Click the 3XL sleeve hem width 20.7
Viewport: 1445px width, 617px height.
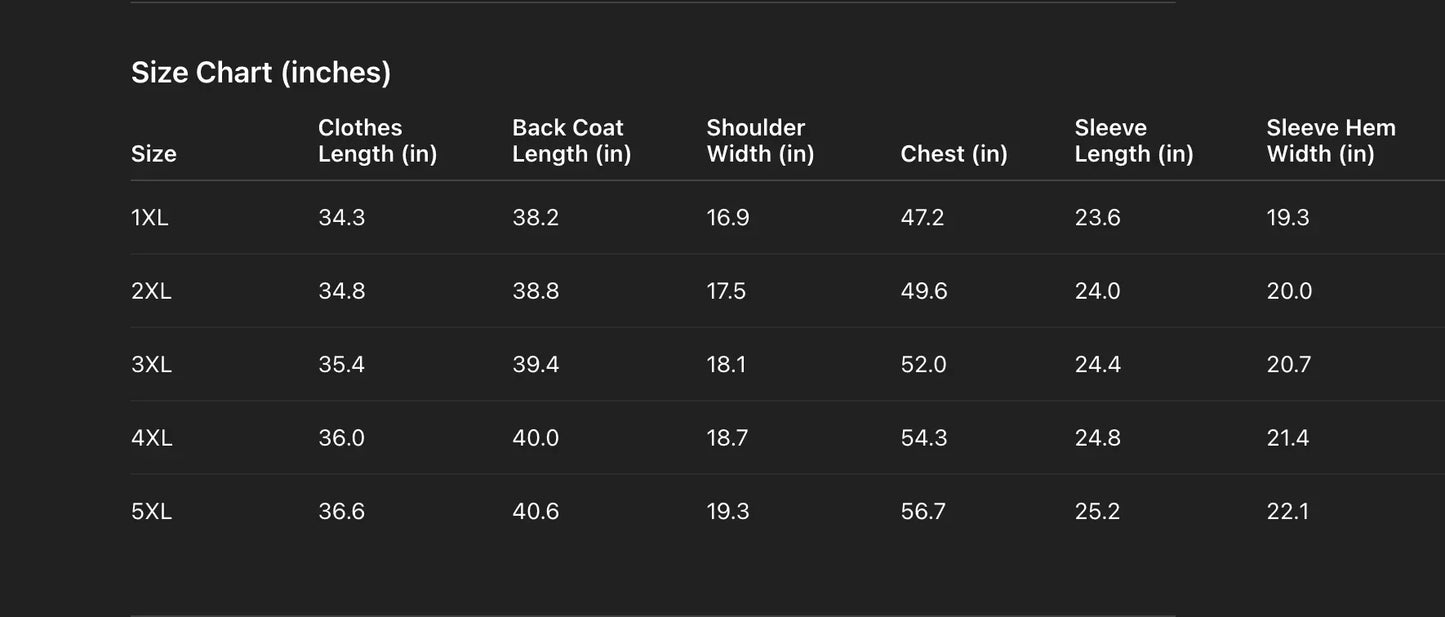tap(1288, 365)
